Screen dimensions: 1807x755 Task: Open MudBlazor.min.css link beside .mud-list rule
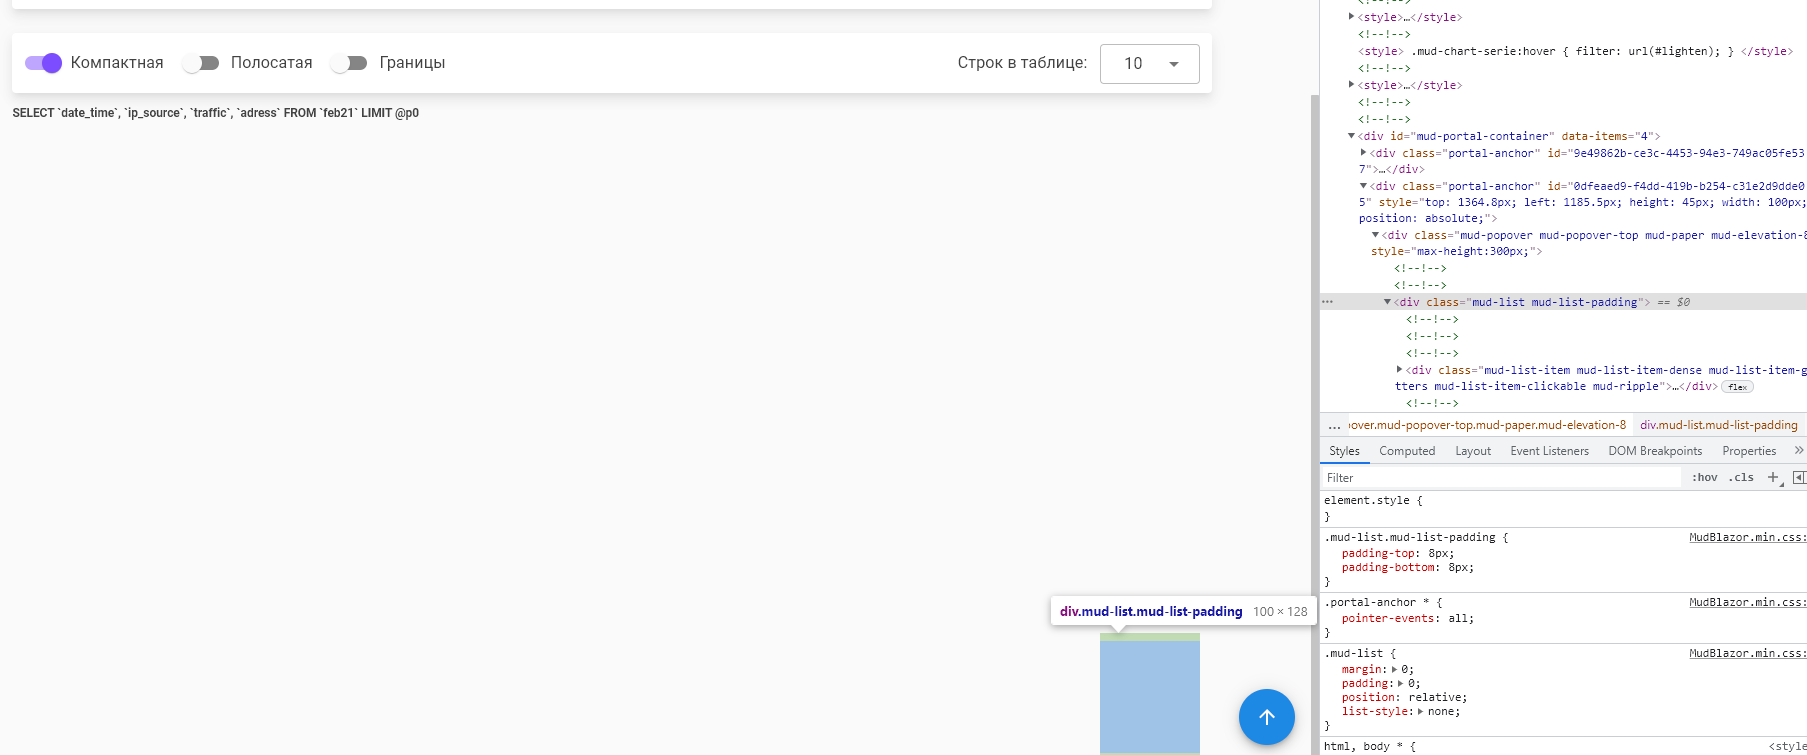point(1747,654)
